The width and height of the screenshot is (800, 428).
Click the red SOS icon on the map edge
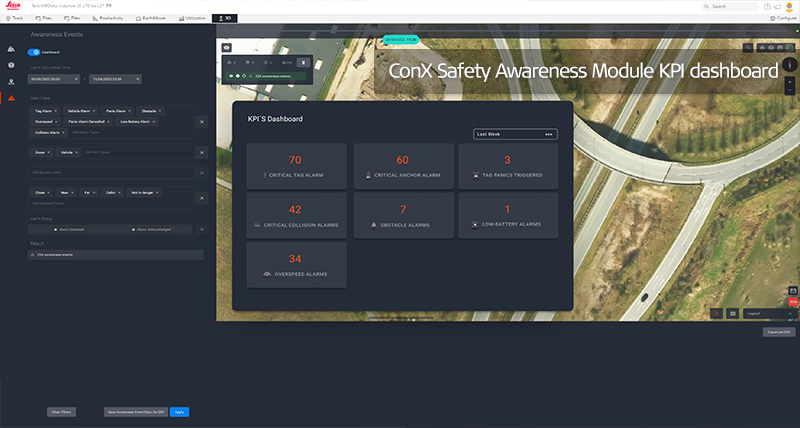tap(793, 302)
